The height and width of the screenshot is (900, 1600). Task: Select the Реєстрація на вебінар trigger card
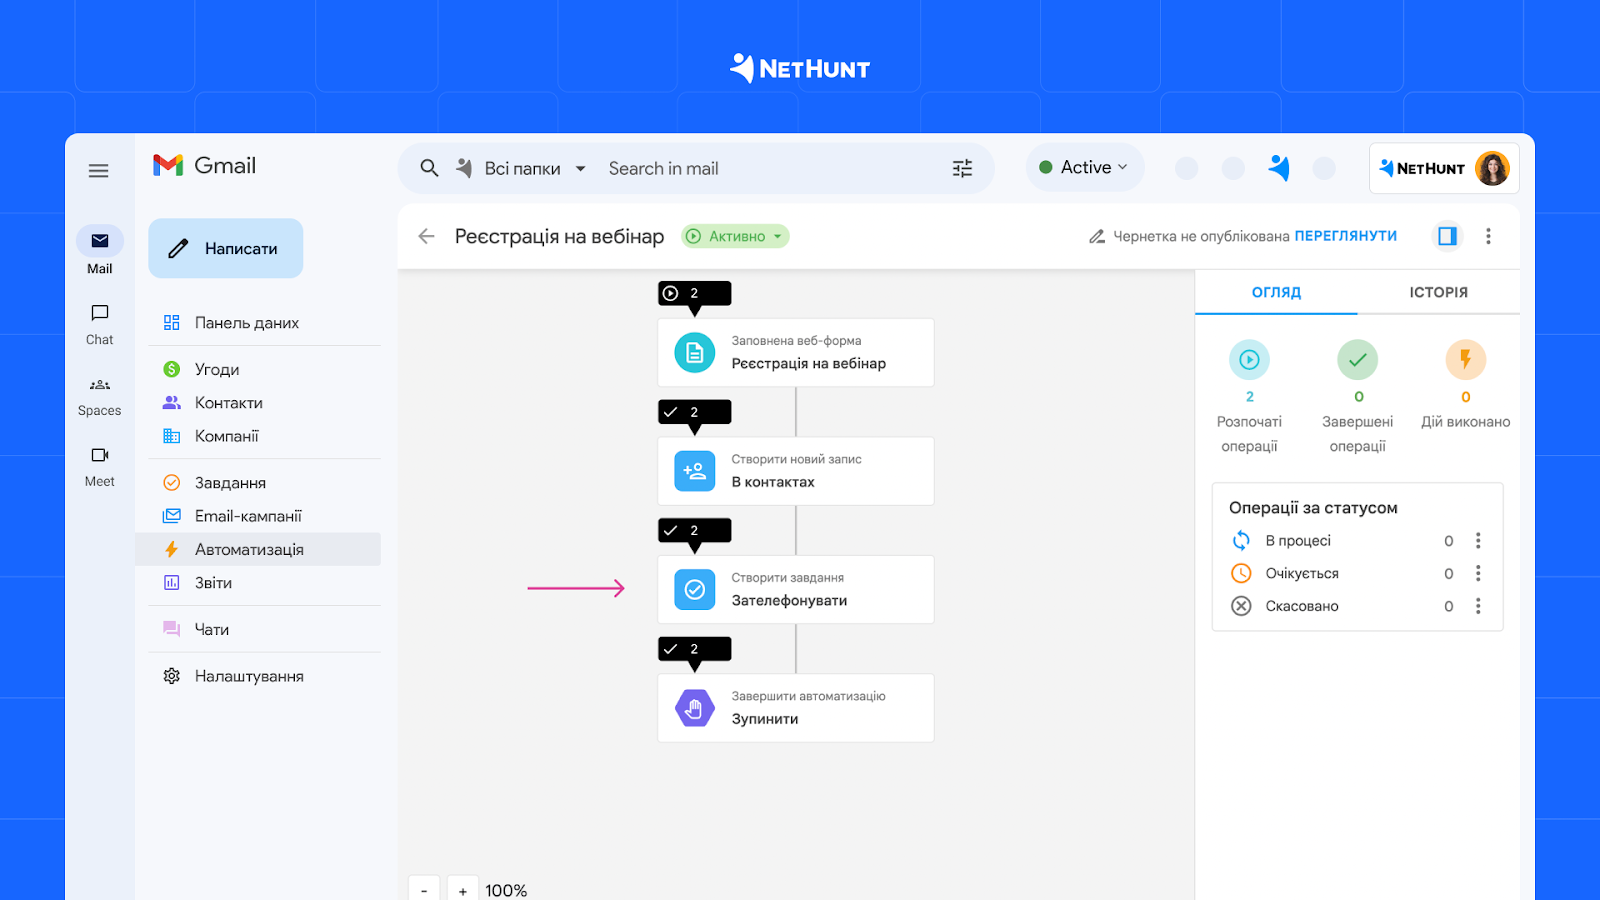pos(796,352)
